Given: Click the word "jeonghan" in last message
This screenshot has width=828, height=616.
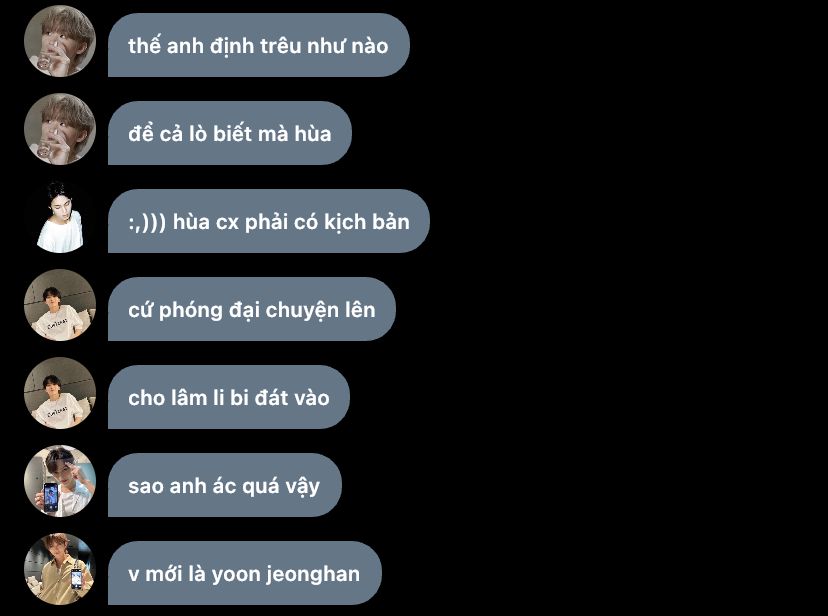Looking at the screenshot, I should (313, 575).
